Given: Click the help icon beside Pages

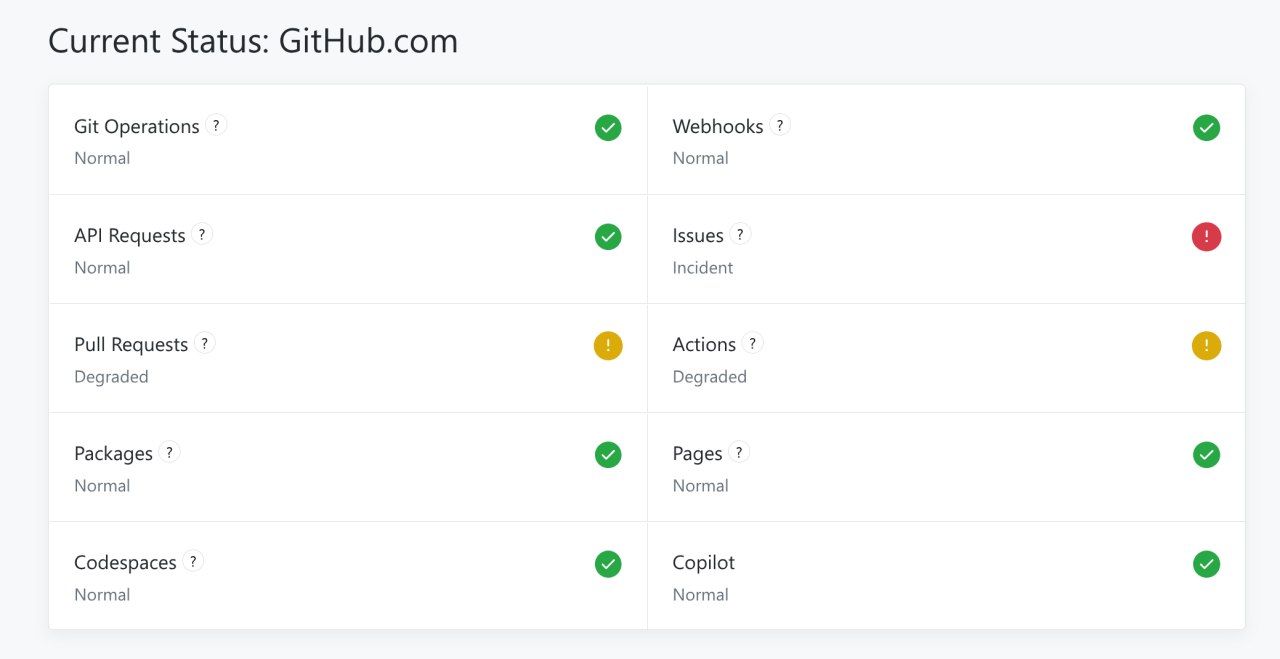Looking at the screenshot, I should coord(739,452).
